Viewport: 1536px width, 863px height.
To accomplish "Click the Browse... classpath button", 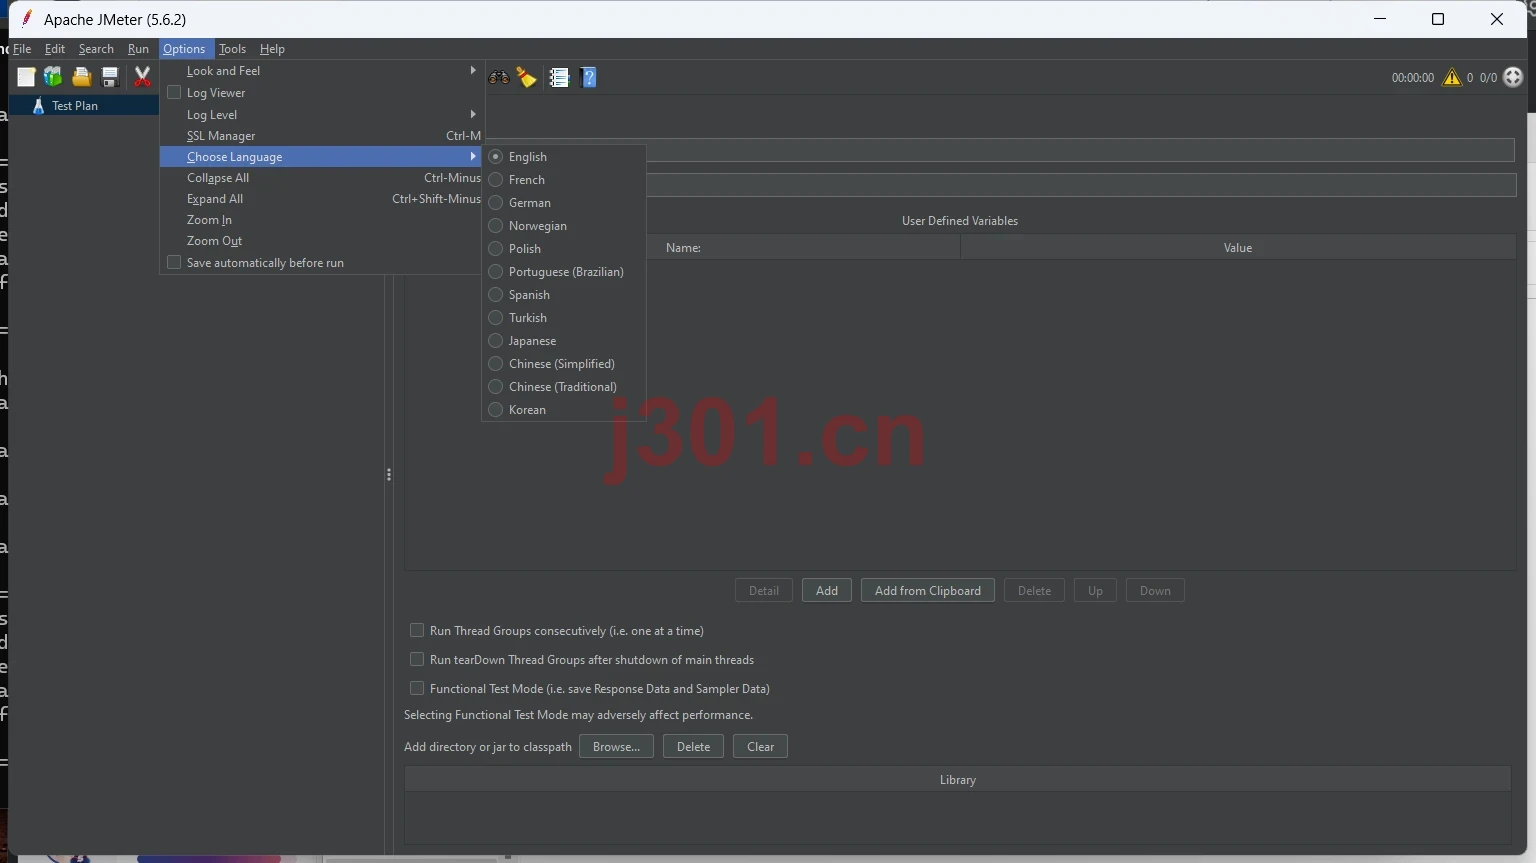I will tap(616, 747).
